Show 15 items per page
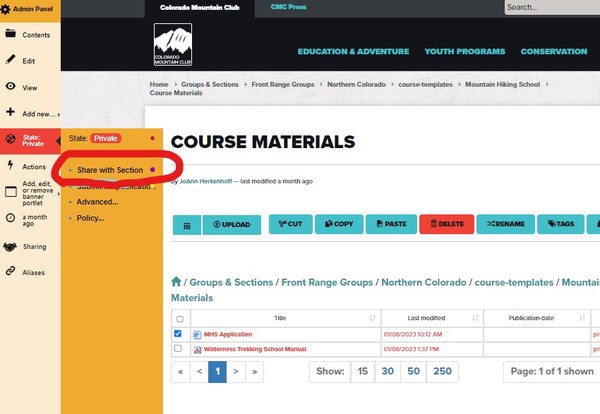The image size is (600, 414). click(x=362, y=372)
